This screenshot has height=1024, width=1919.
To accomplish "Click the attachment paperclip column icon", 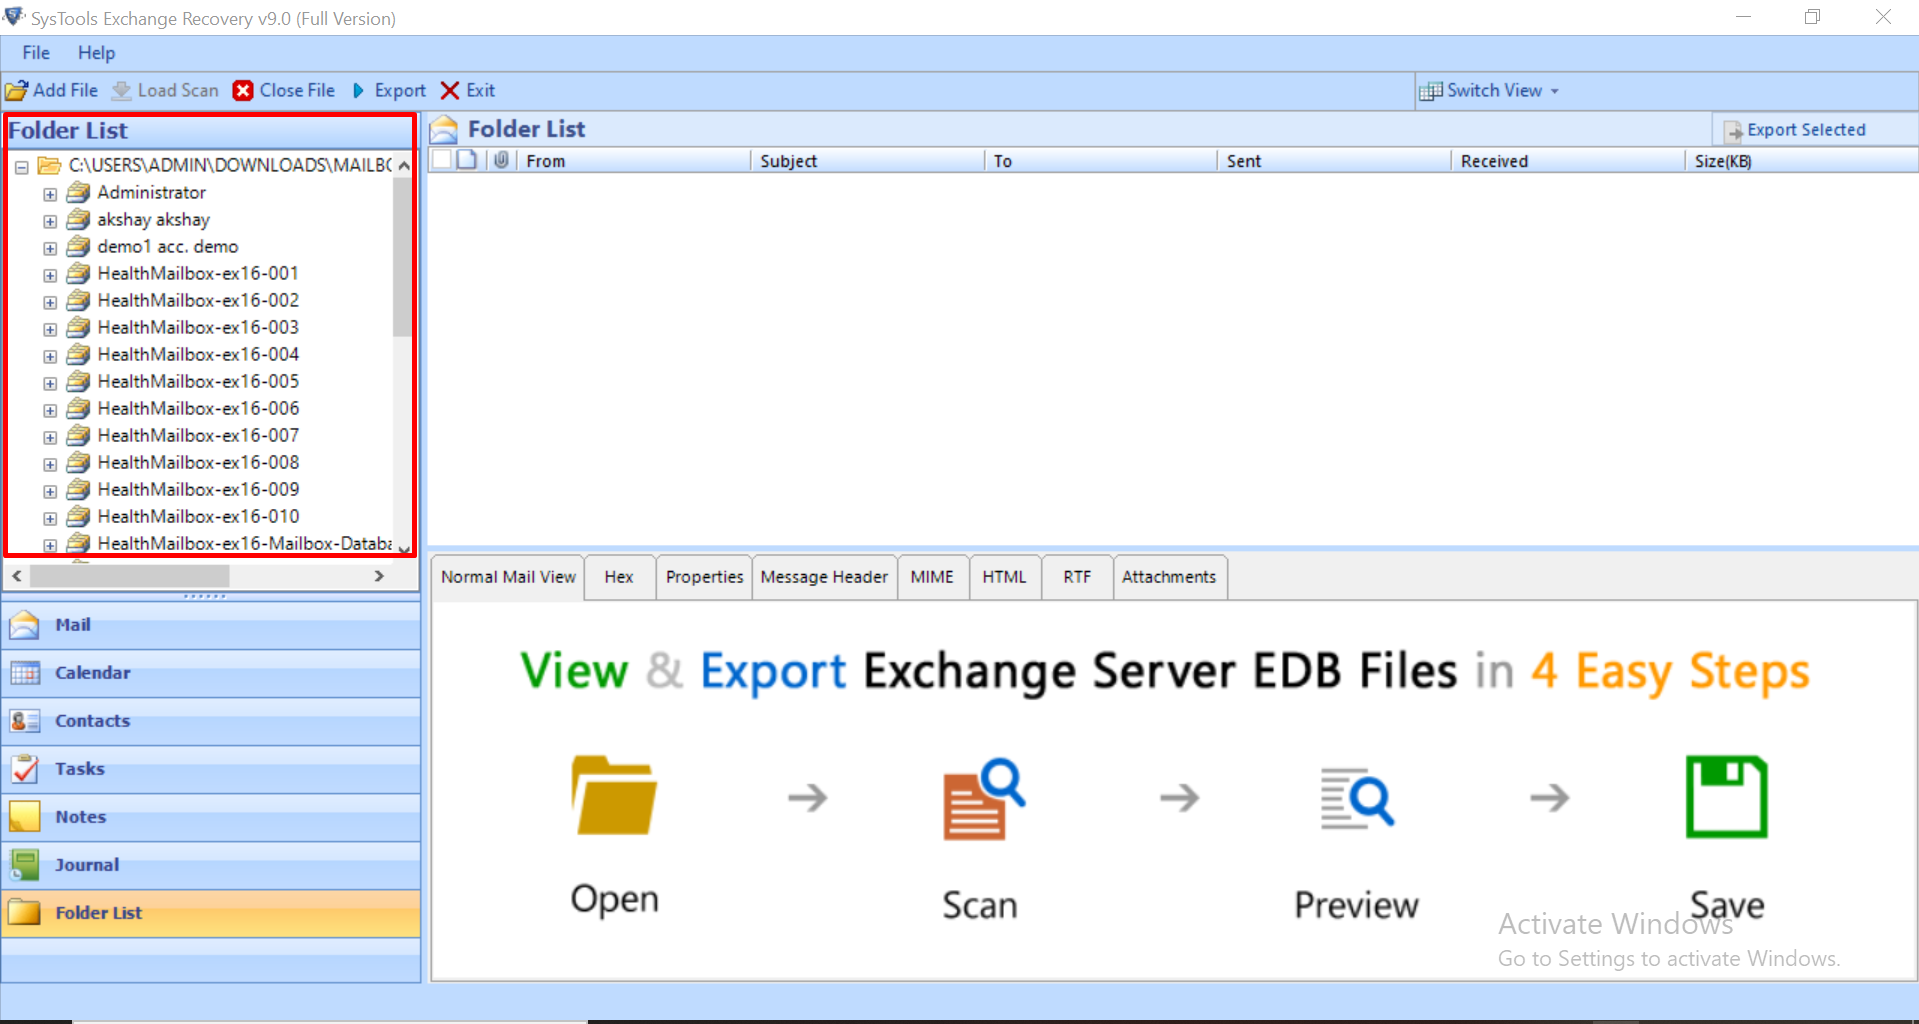I will pos(501,160).
